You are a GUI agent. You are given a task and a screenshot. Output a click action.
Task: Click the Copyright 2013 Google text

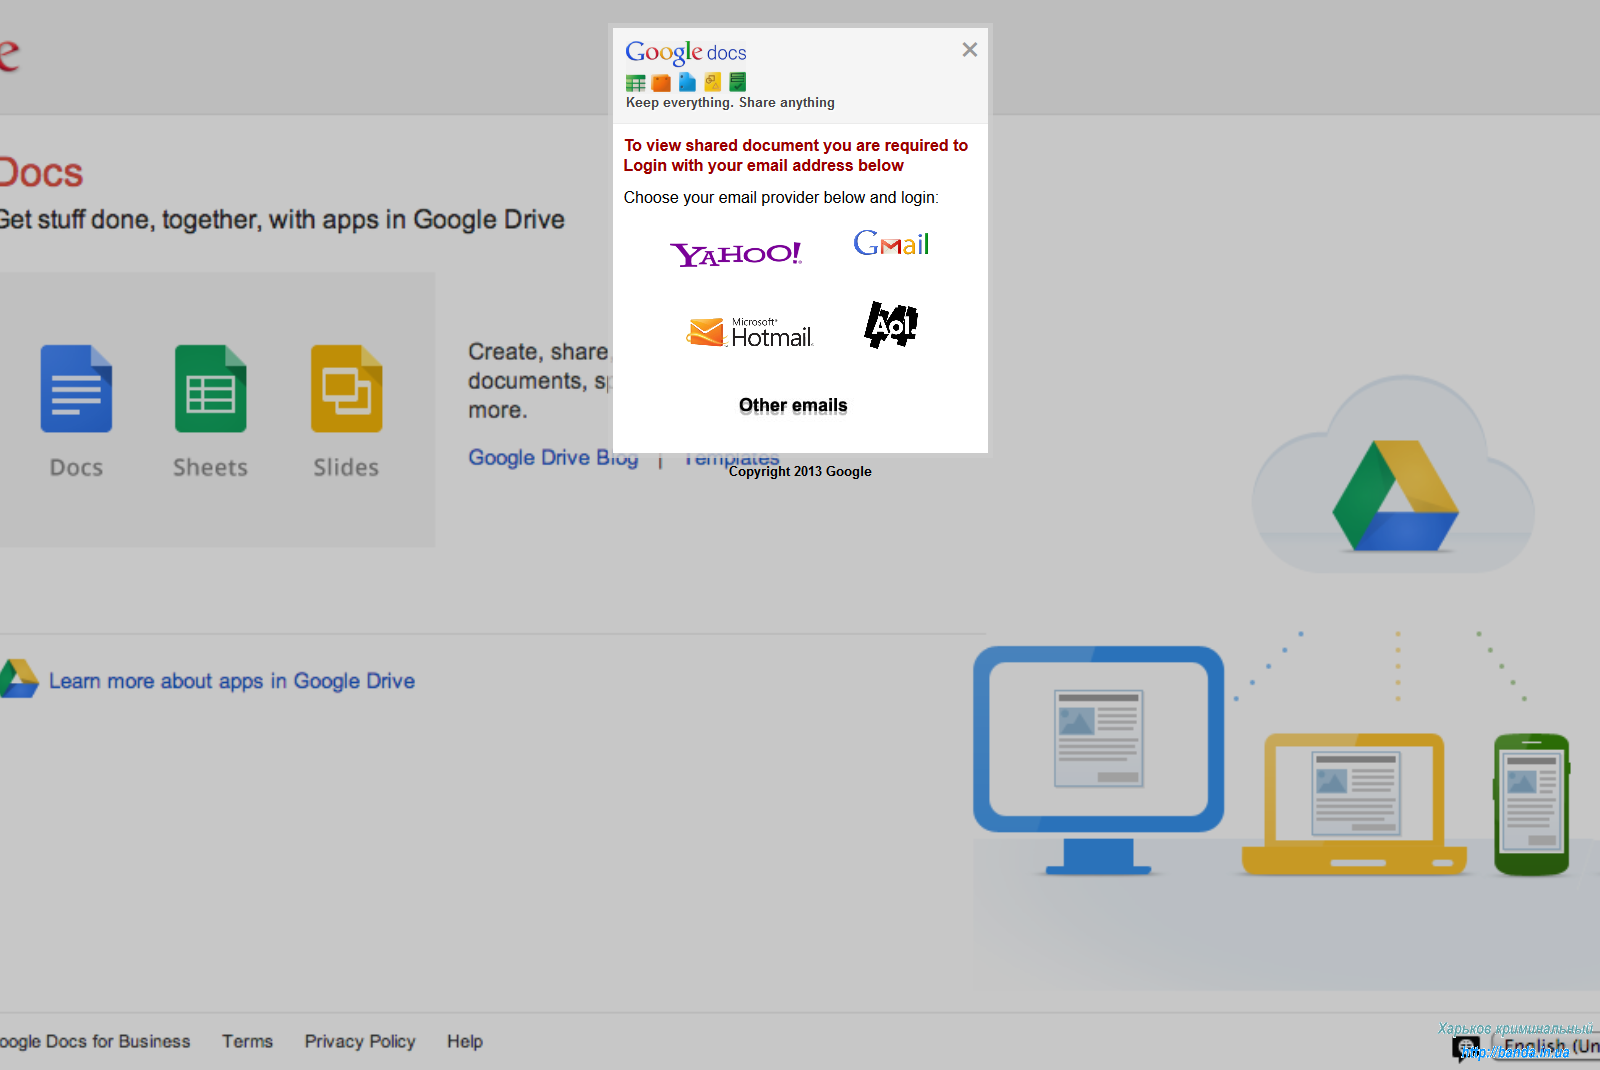pyautogui.click(x=800, y=471)
